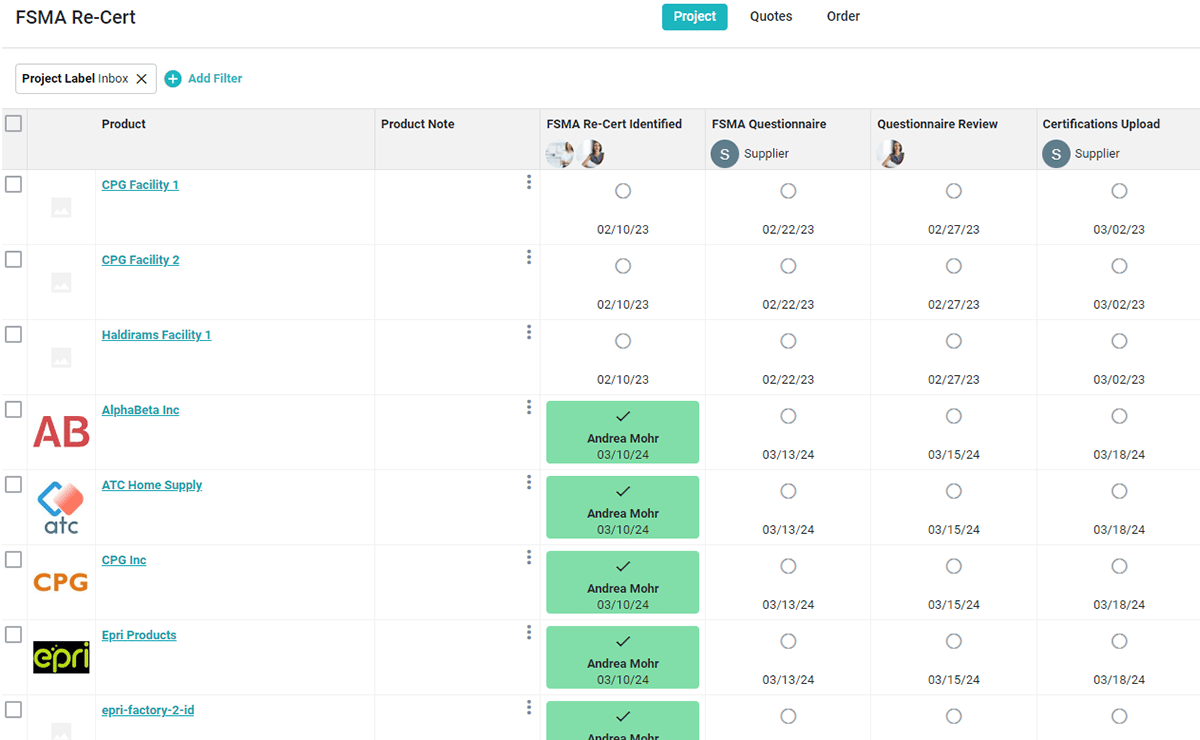
Task: Open the options menu for CPG Facility 1
Action: click(x=529, y=182)
